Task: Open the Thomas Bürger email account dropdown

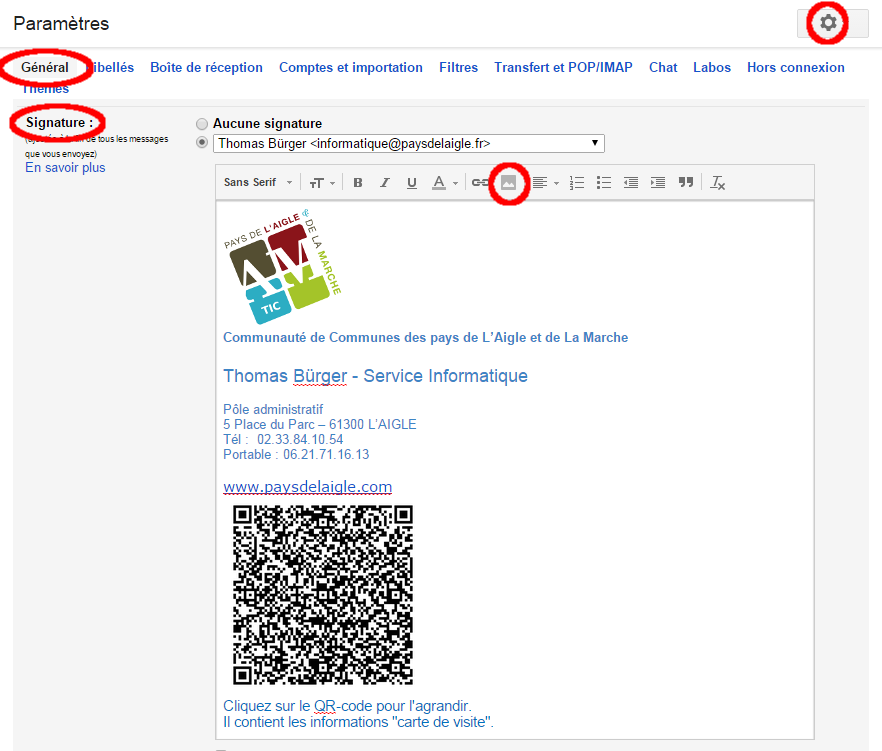Action: [x=409, y=143]
